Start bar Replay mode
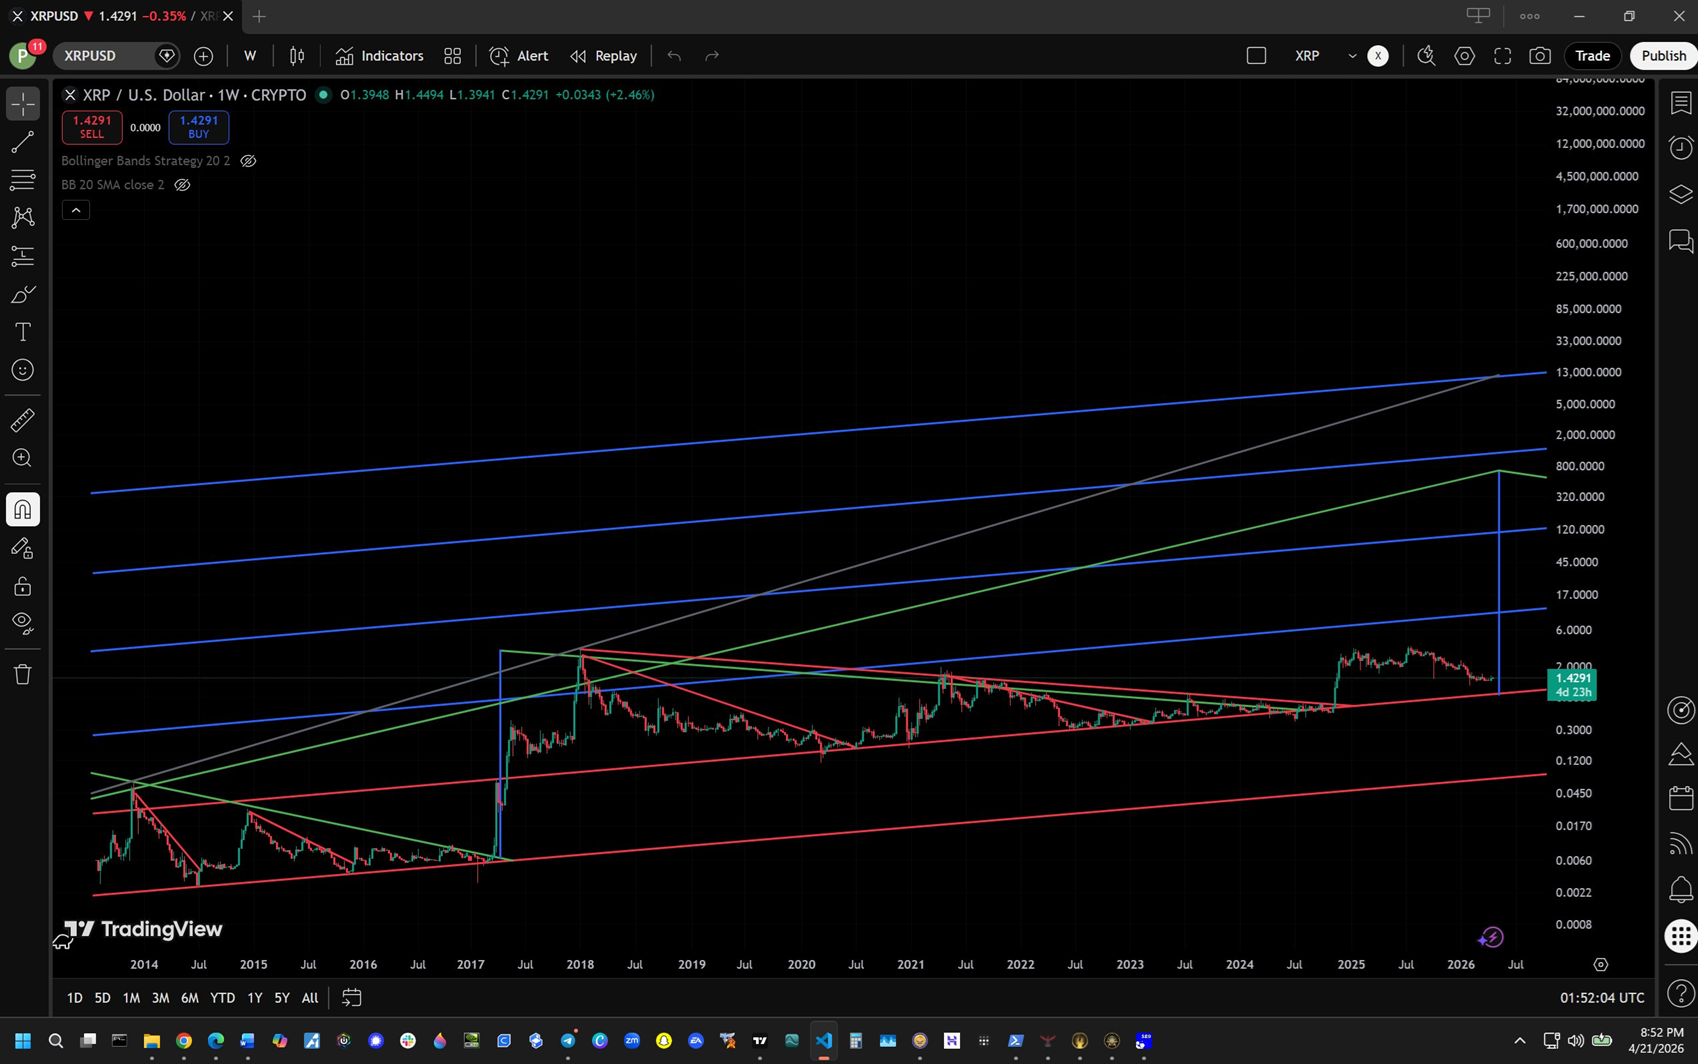 click(603, 56)
